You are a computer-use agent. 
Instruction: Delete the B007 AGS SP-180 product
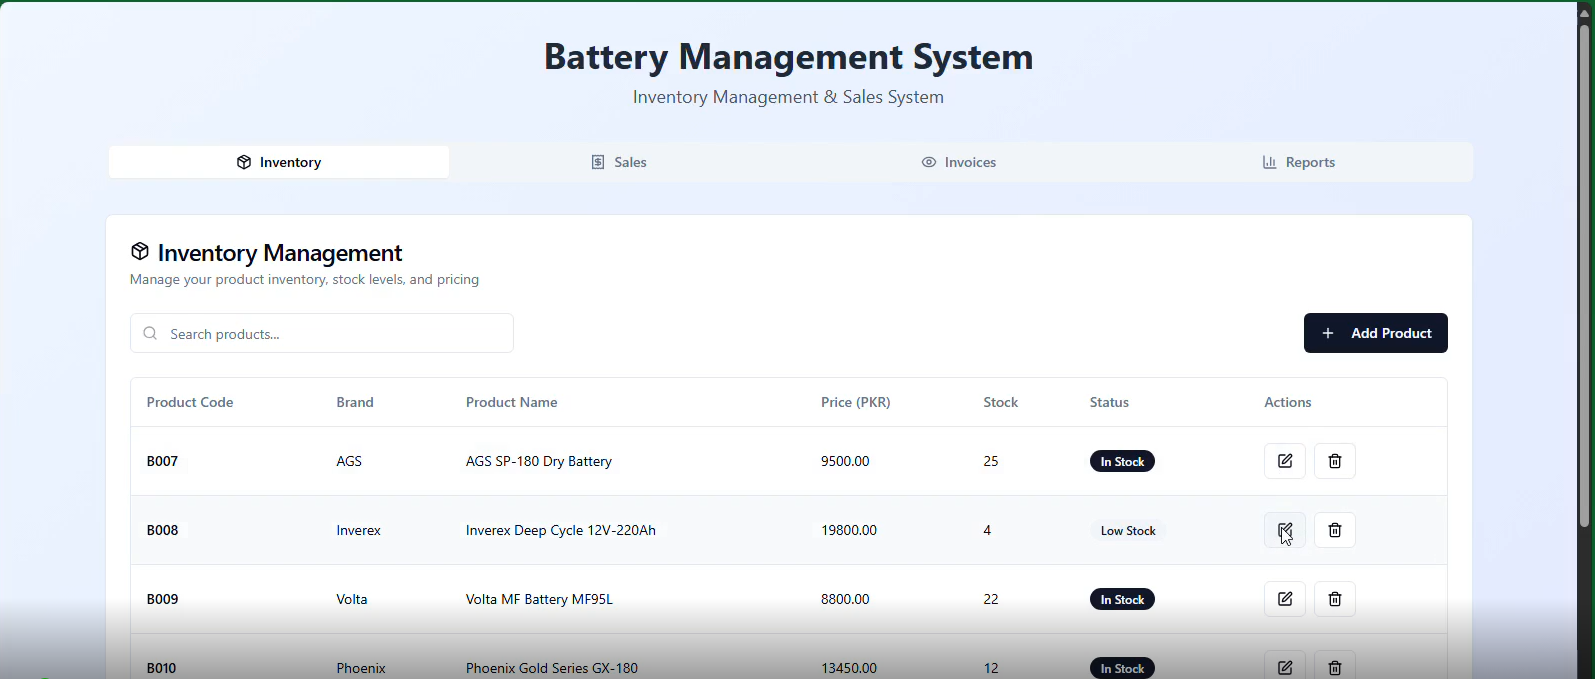(1335, 461)
